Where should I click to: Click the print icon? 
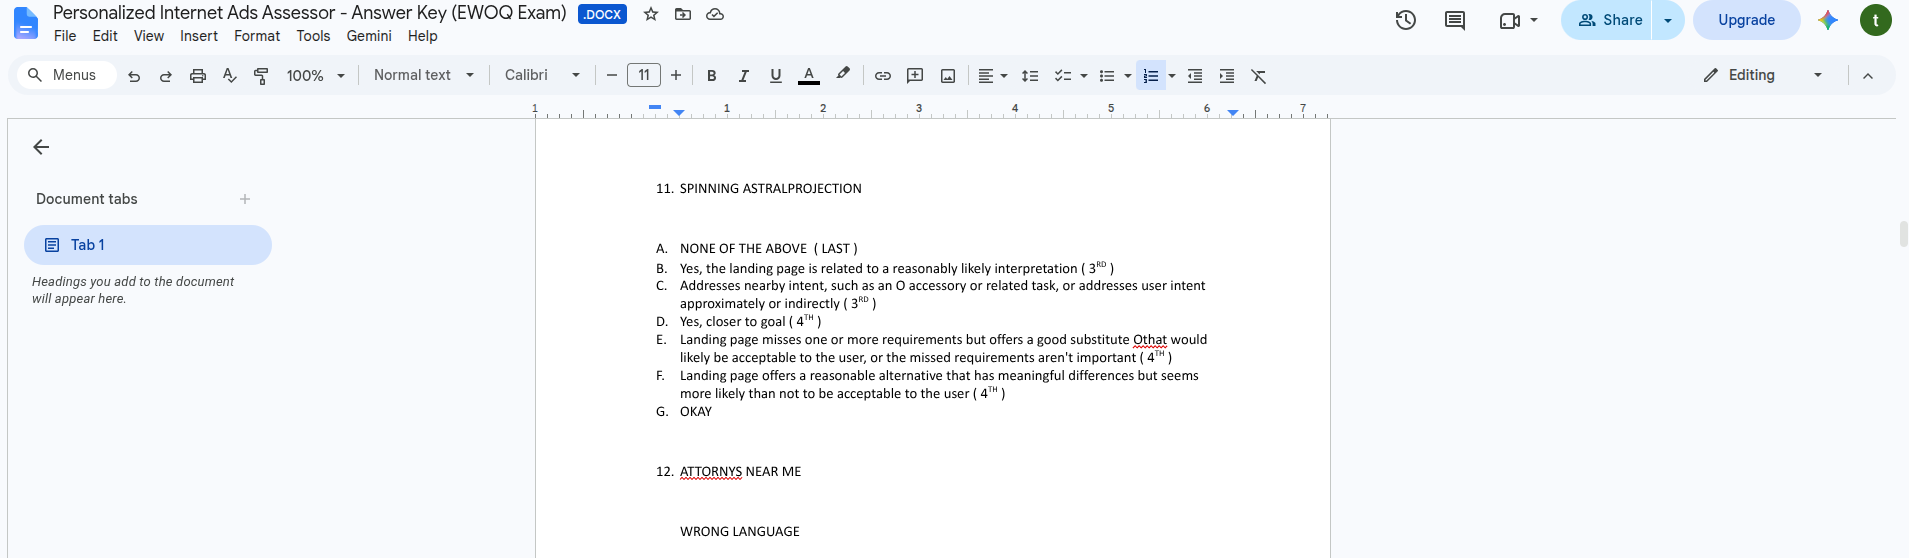click(198, 76)
